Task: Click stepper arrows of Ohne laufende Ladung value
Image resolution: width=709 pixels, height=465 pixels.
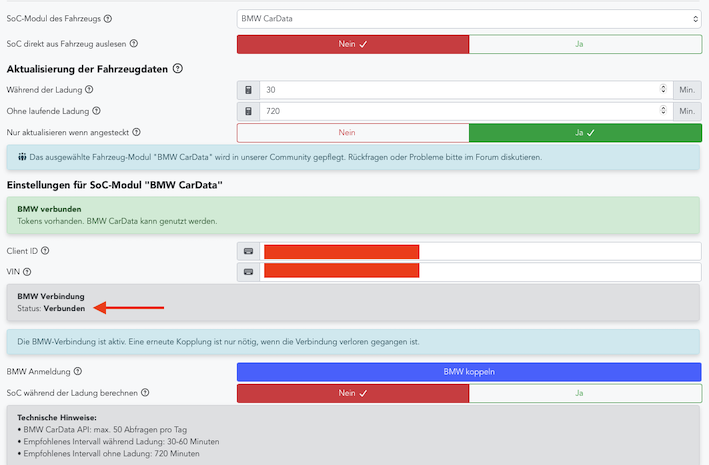Action: (663, 110)
